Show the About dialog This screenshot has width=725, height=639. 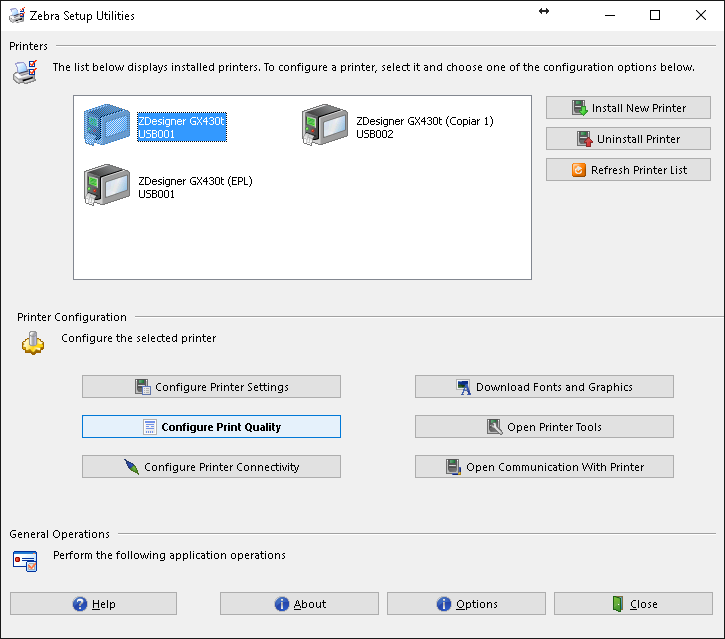(299, 603)
